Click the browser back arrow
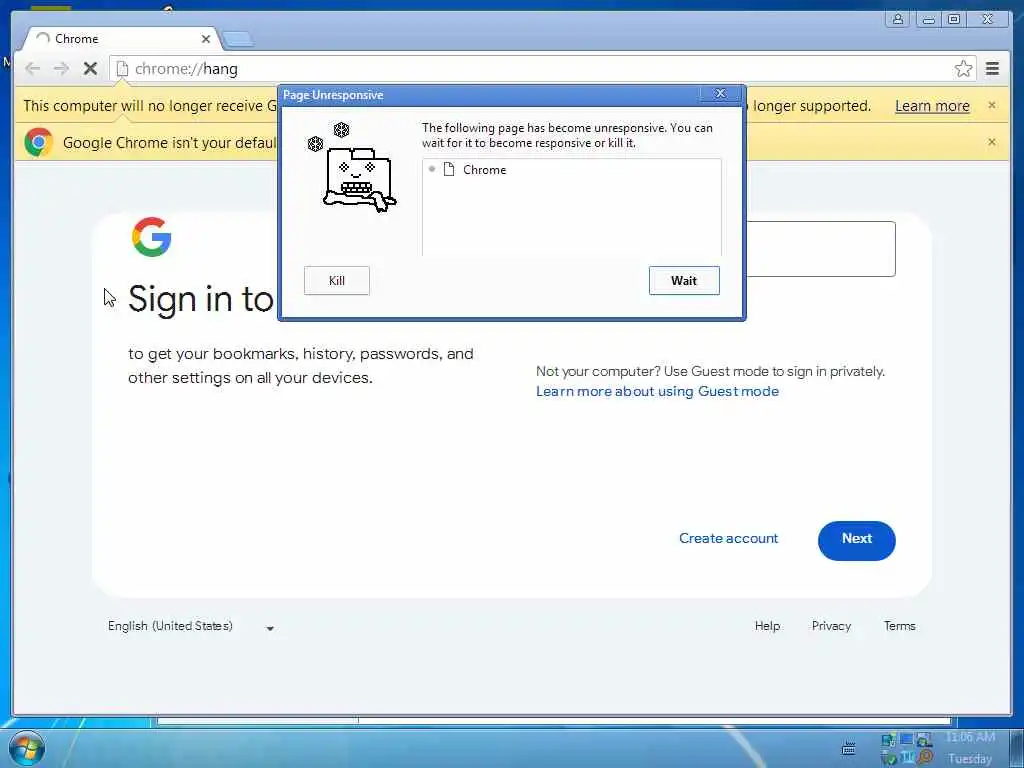 pos(32,69)
